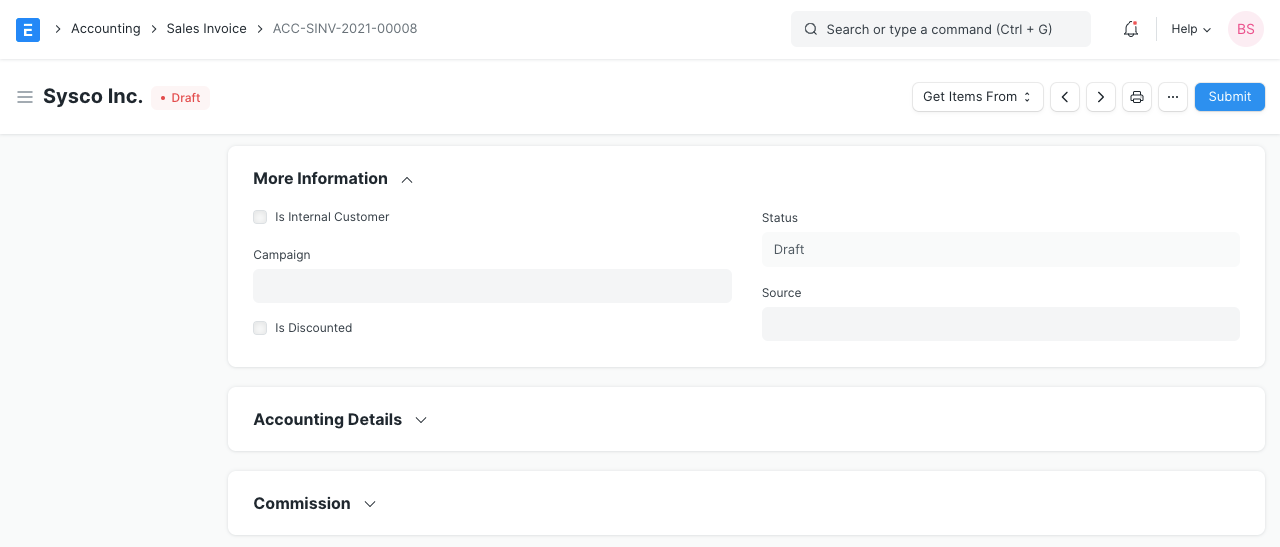Image resolution: width=1280 pixels, height=547 pixels.
Task: Toggle the sidebar hamburger menu icon
Action: pyautogui.click(x=25, y=97)
